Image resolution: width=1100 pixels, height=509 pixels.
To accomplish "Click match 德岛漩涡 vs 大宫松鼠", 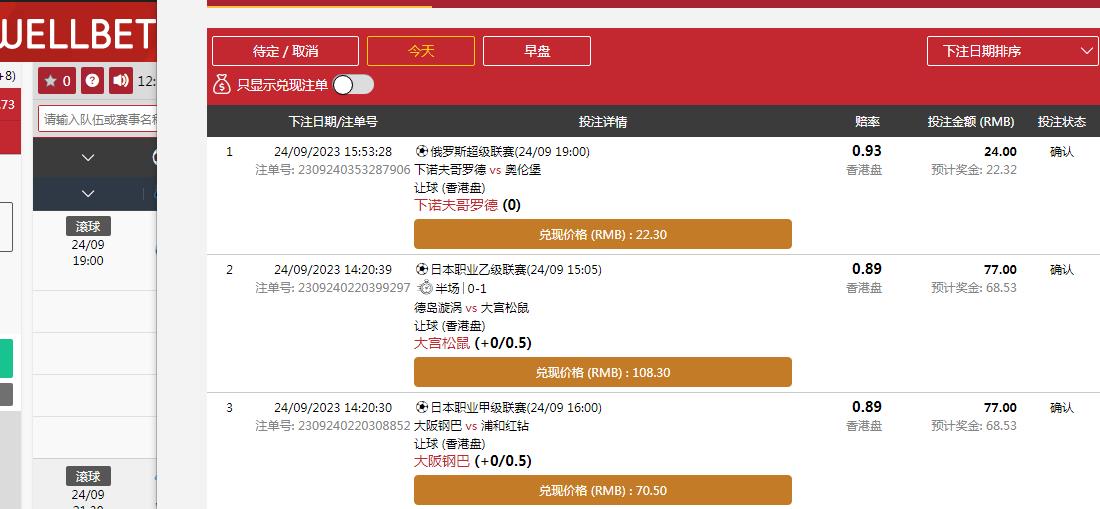I will point(471,308).
